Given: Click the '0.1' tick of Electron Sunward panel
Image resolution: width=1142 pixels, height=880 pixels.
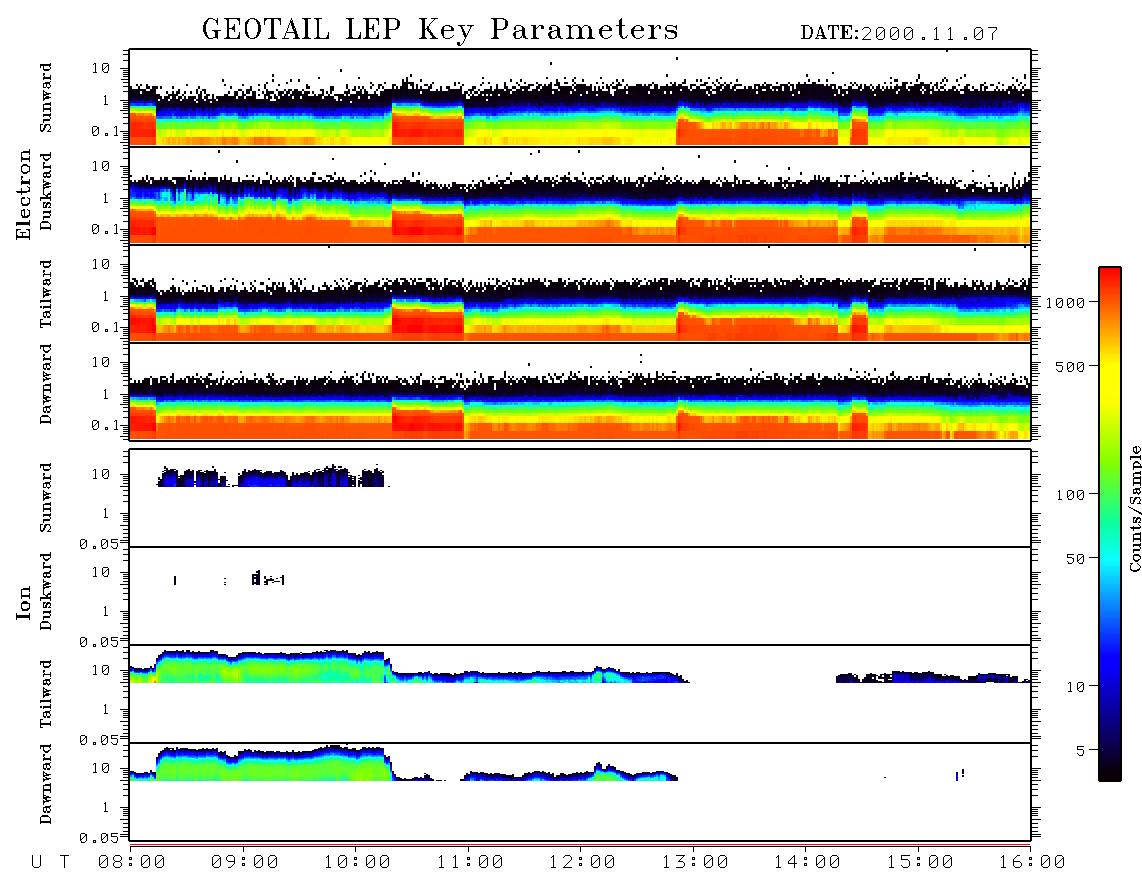Looking at the screenshot, I should (x=106, y=131).
